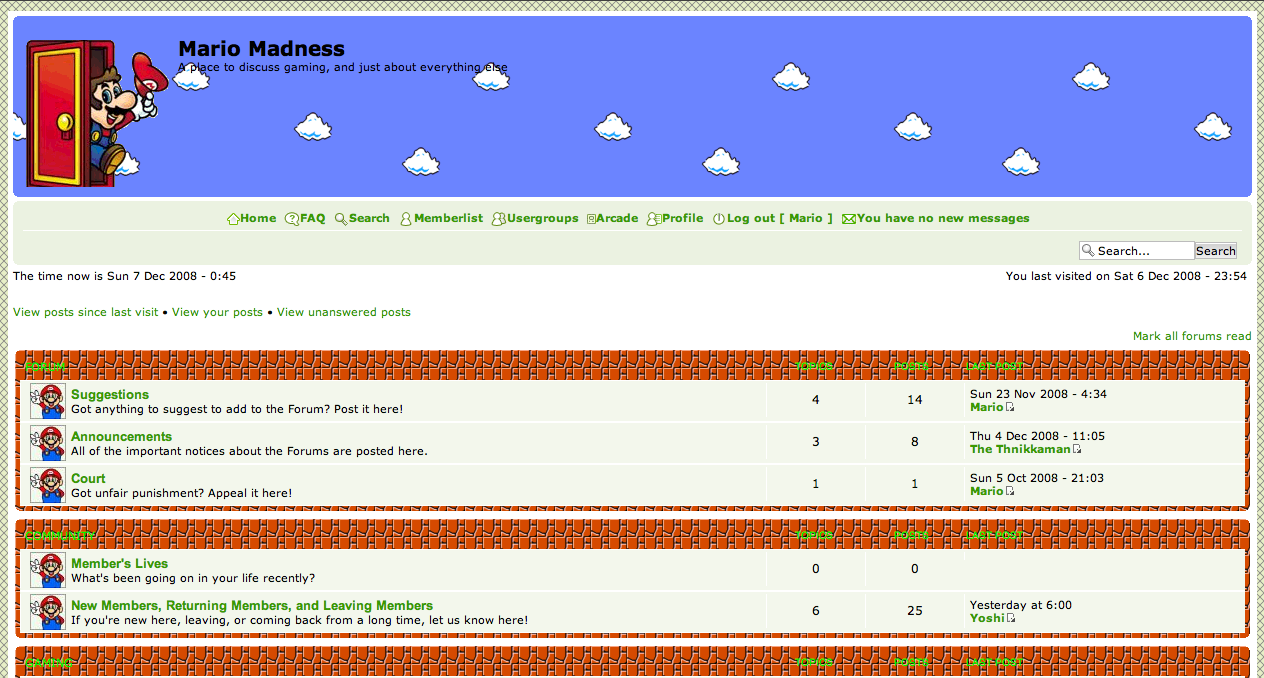Click the envelope messages icon
The width and height of the screenshot is (1264, 678).
(x=849, y=219)
